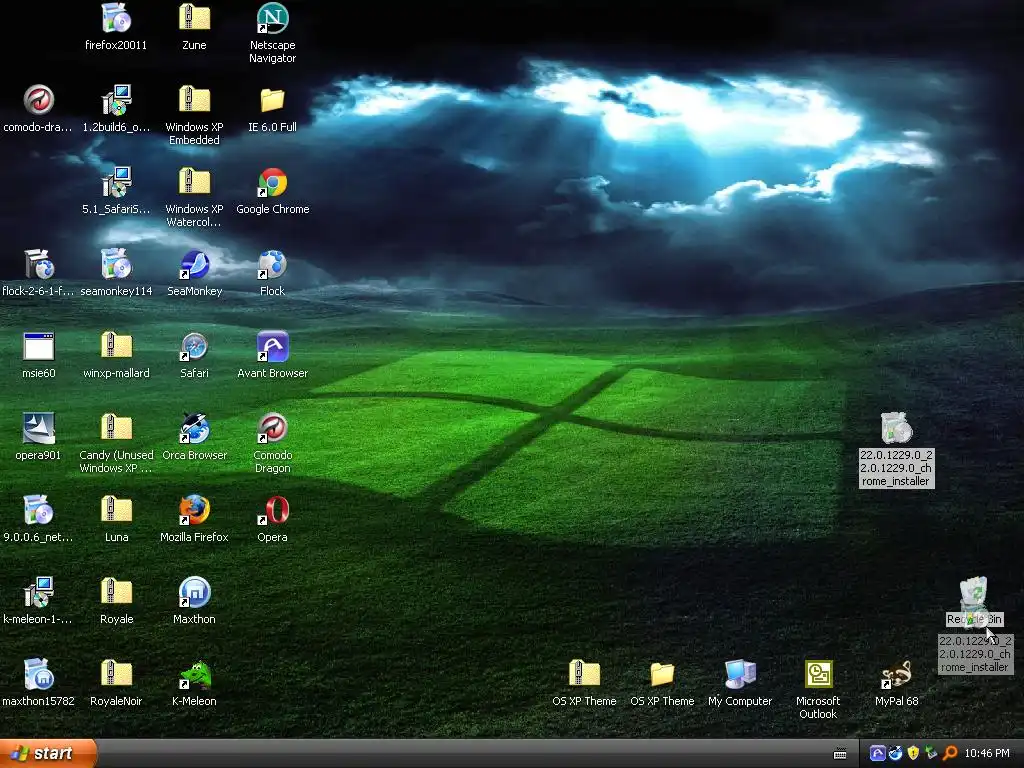1024x768 pixels.
Task: Click the on-screen keyboard taskbar icon
Action: point(840,754)
